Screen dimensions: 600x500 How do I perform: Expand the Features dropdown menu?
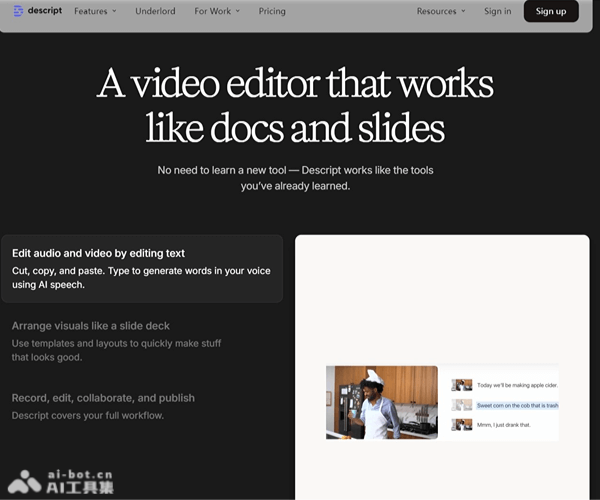pos(95,11)
